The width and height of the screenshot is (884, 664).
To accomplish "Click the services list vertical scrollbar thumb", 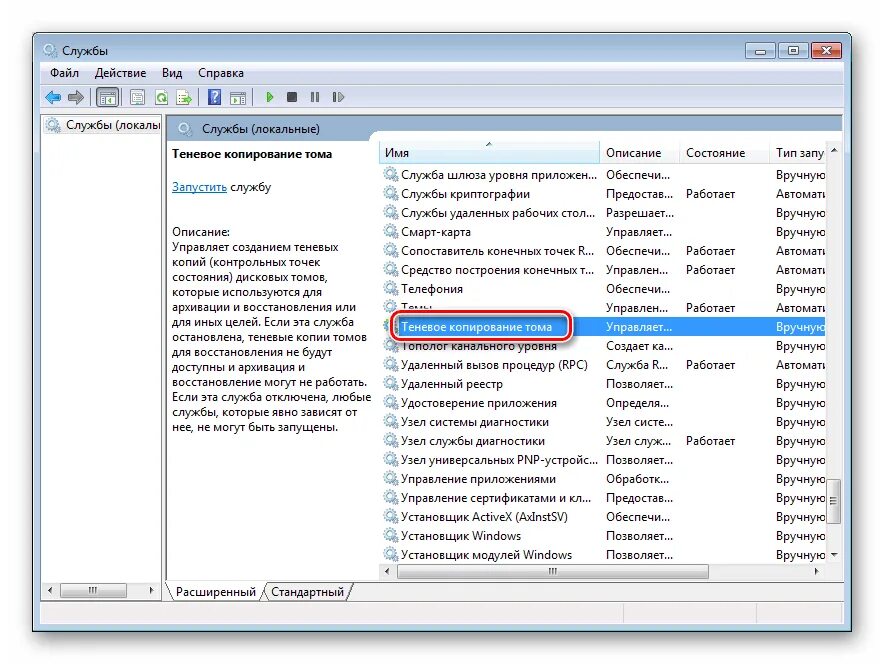I will coord(833,501).
